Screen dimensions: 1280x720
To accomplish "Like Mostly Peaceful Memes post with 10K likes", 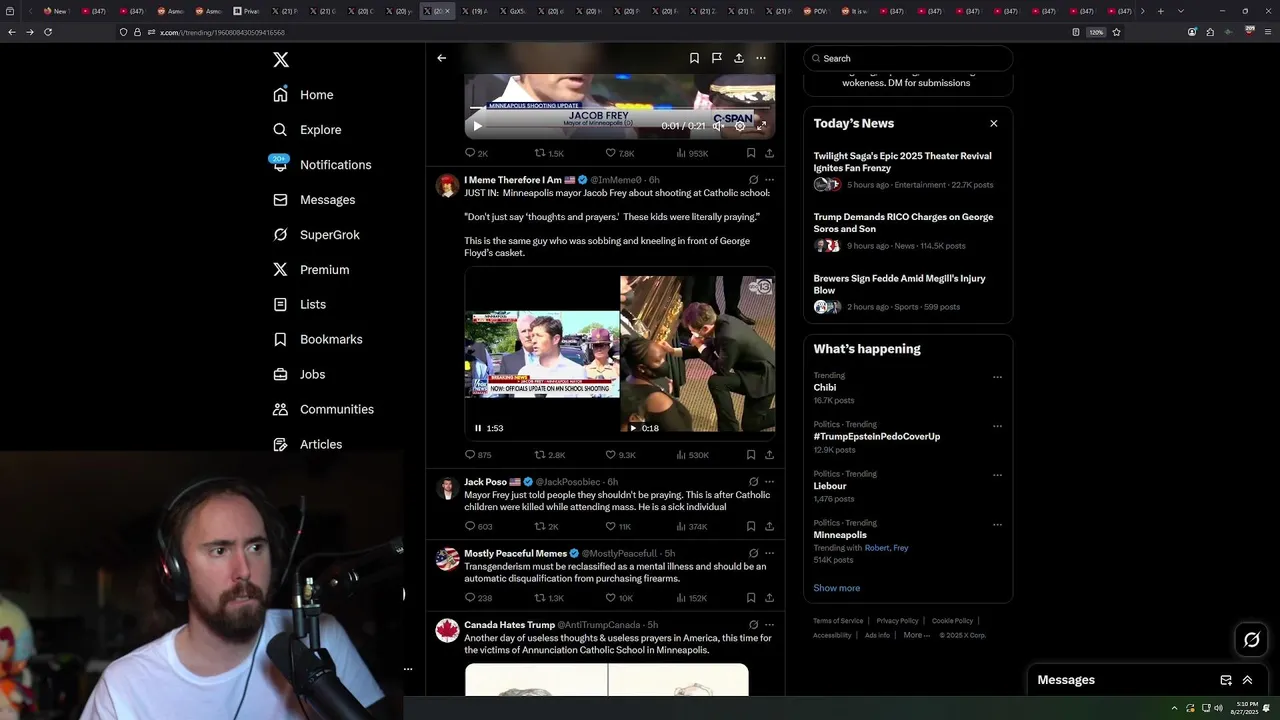I will coord(619,598).
